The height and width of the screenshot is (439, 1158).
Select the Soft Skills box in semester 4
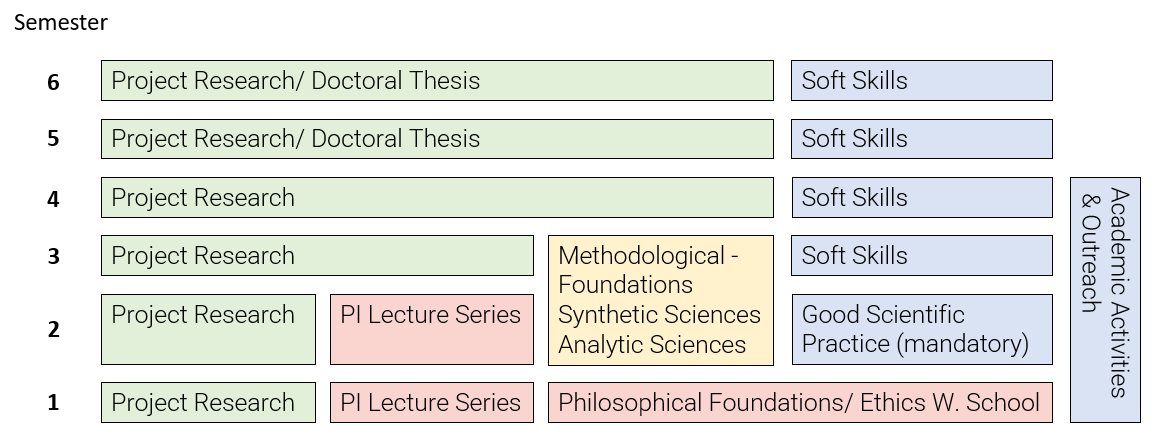(922, 197)
